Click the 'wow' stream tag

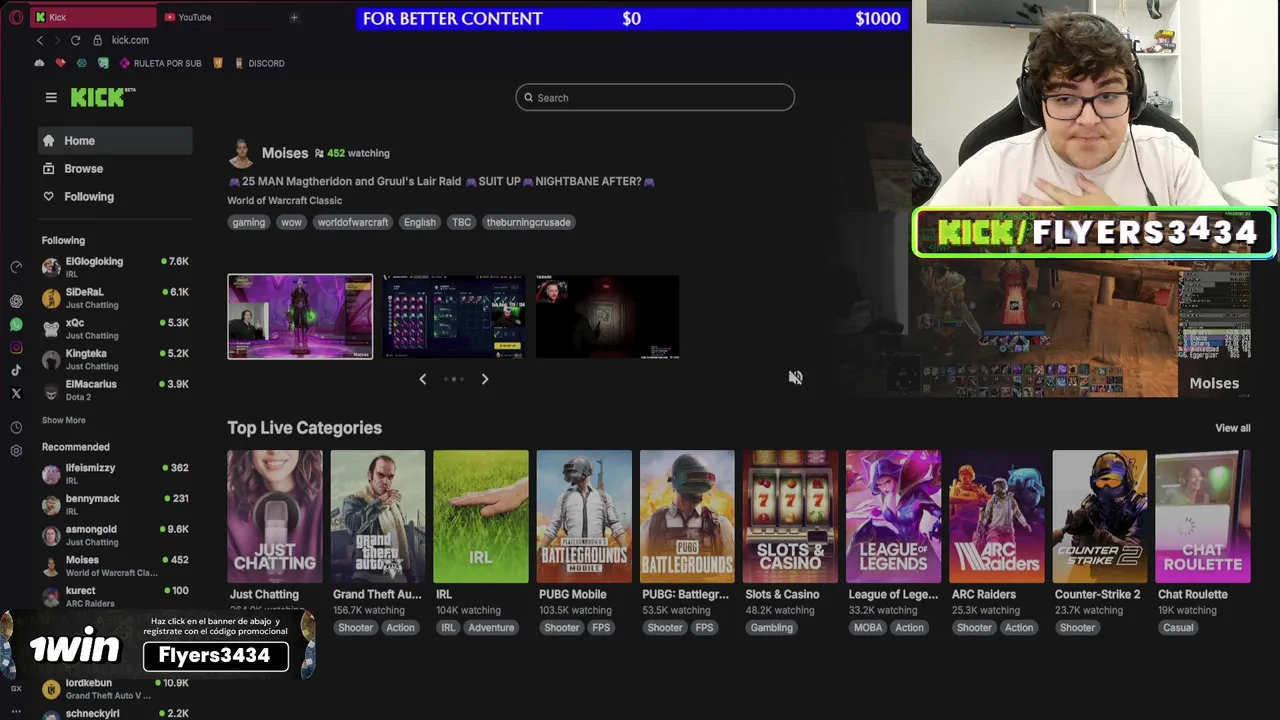(x=291, y=222)
